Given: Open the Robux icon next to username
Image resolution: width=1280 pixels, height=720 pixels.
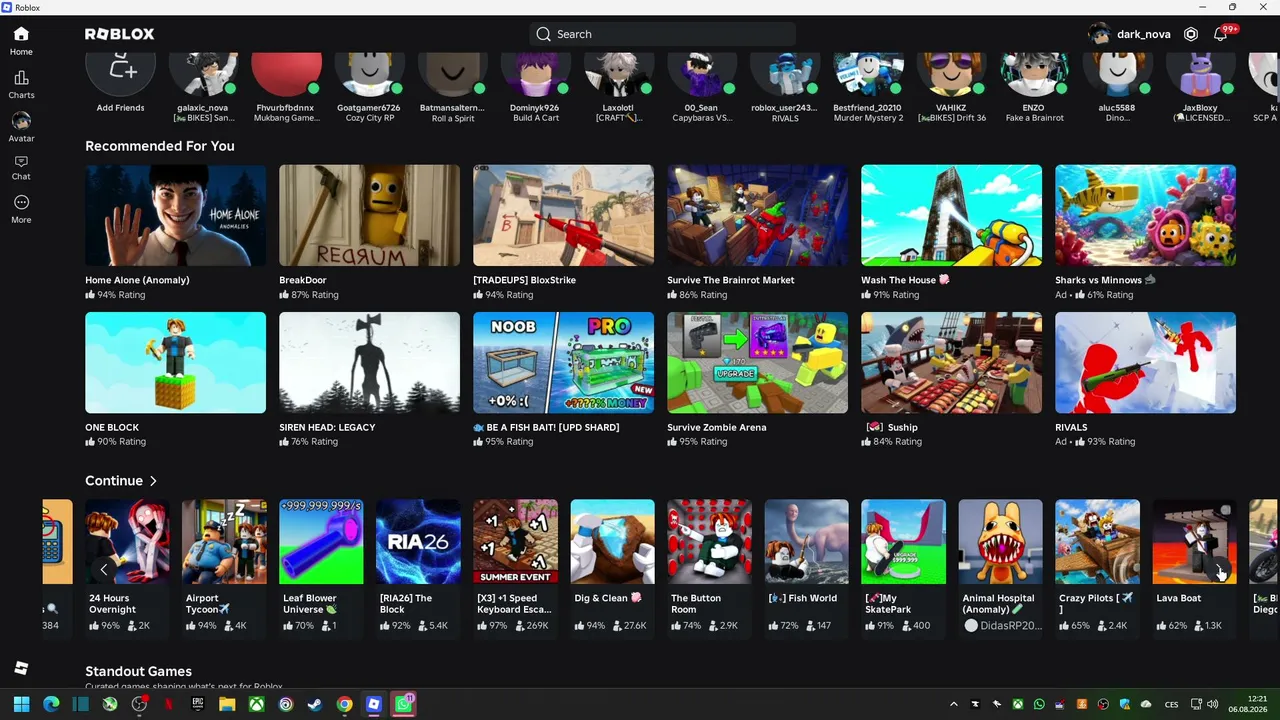Looking at the screenshot, I should pos(1191,34).
